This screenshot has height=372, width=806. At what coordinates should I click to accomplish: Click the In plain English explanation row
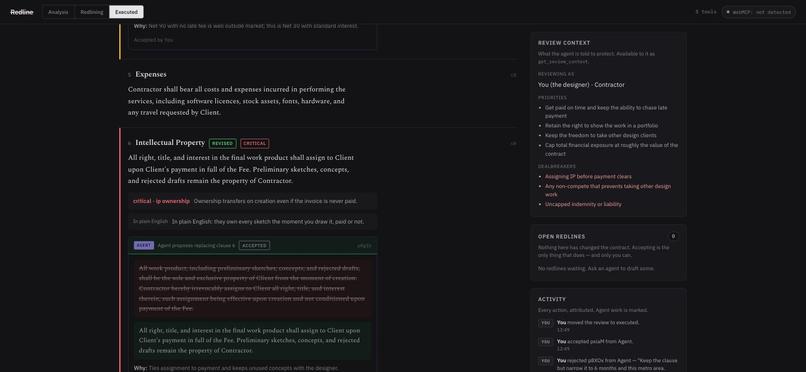252,222
